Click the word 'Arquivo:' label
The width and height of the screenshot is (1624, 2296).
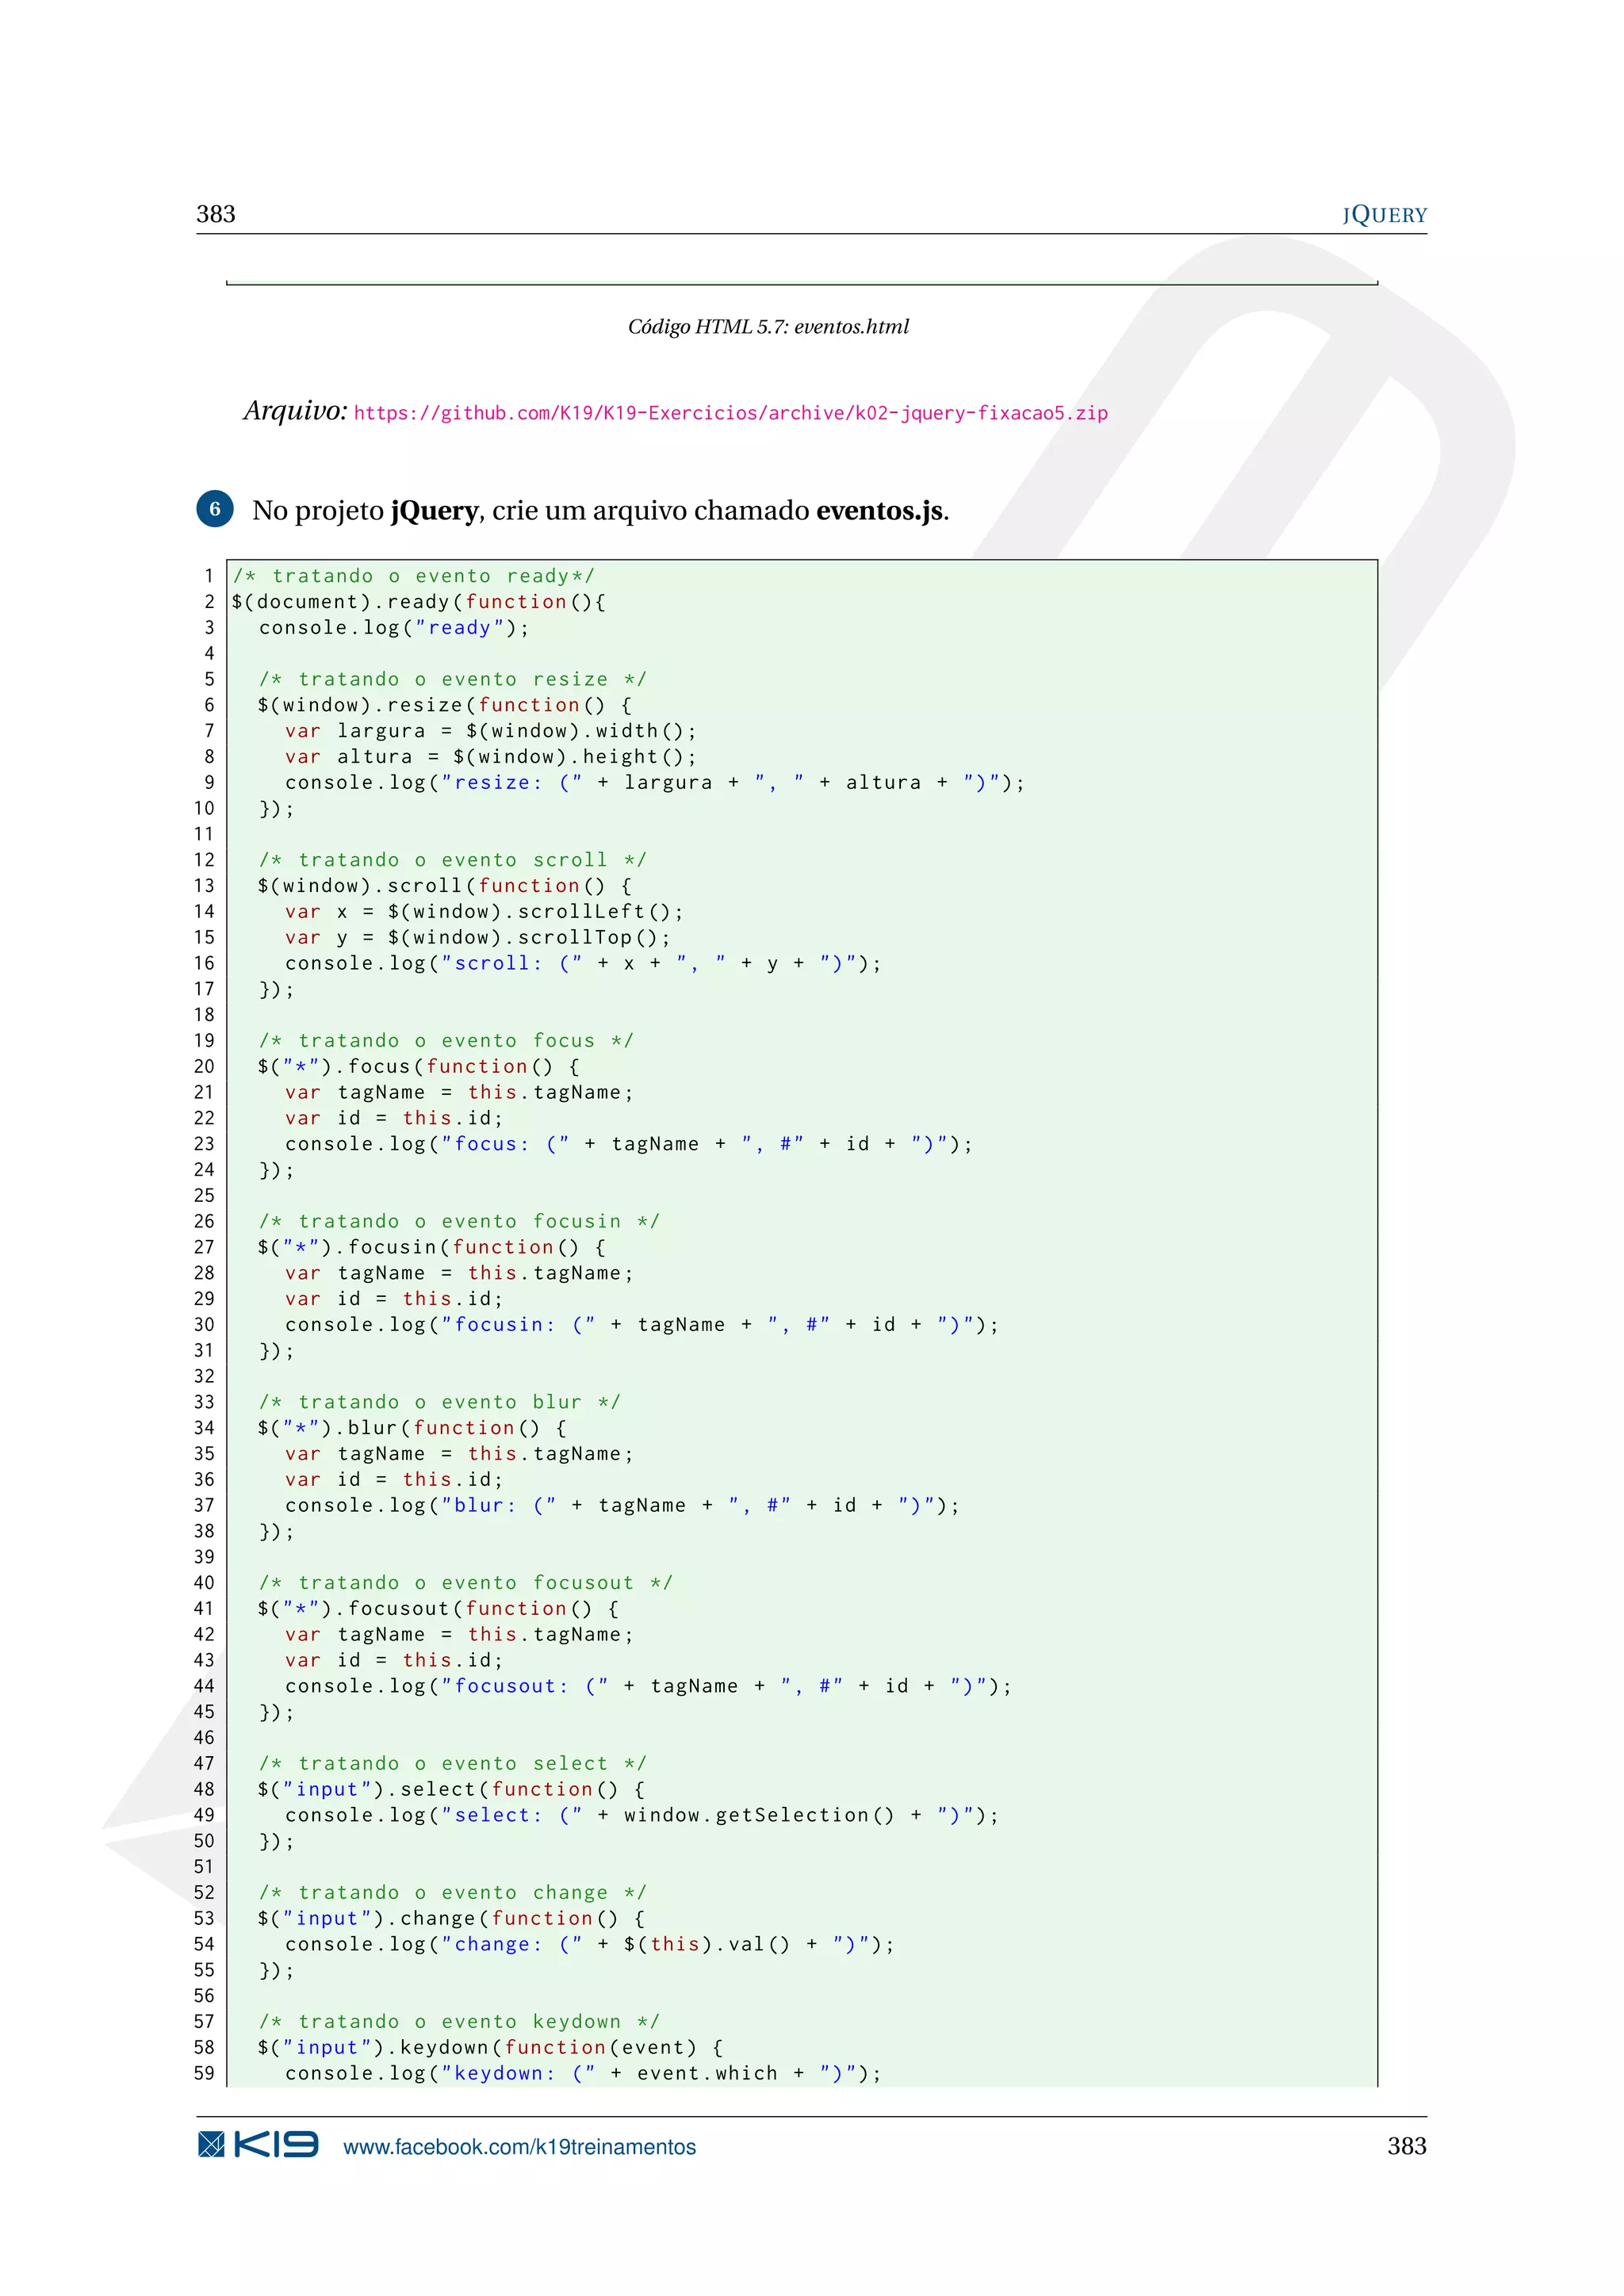click(x=295, y=411)
